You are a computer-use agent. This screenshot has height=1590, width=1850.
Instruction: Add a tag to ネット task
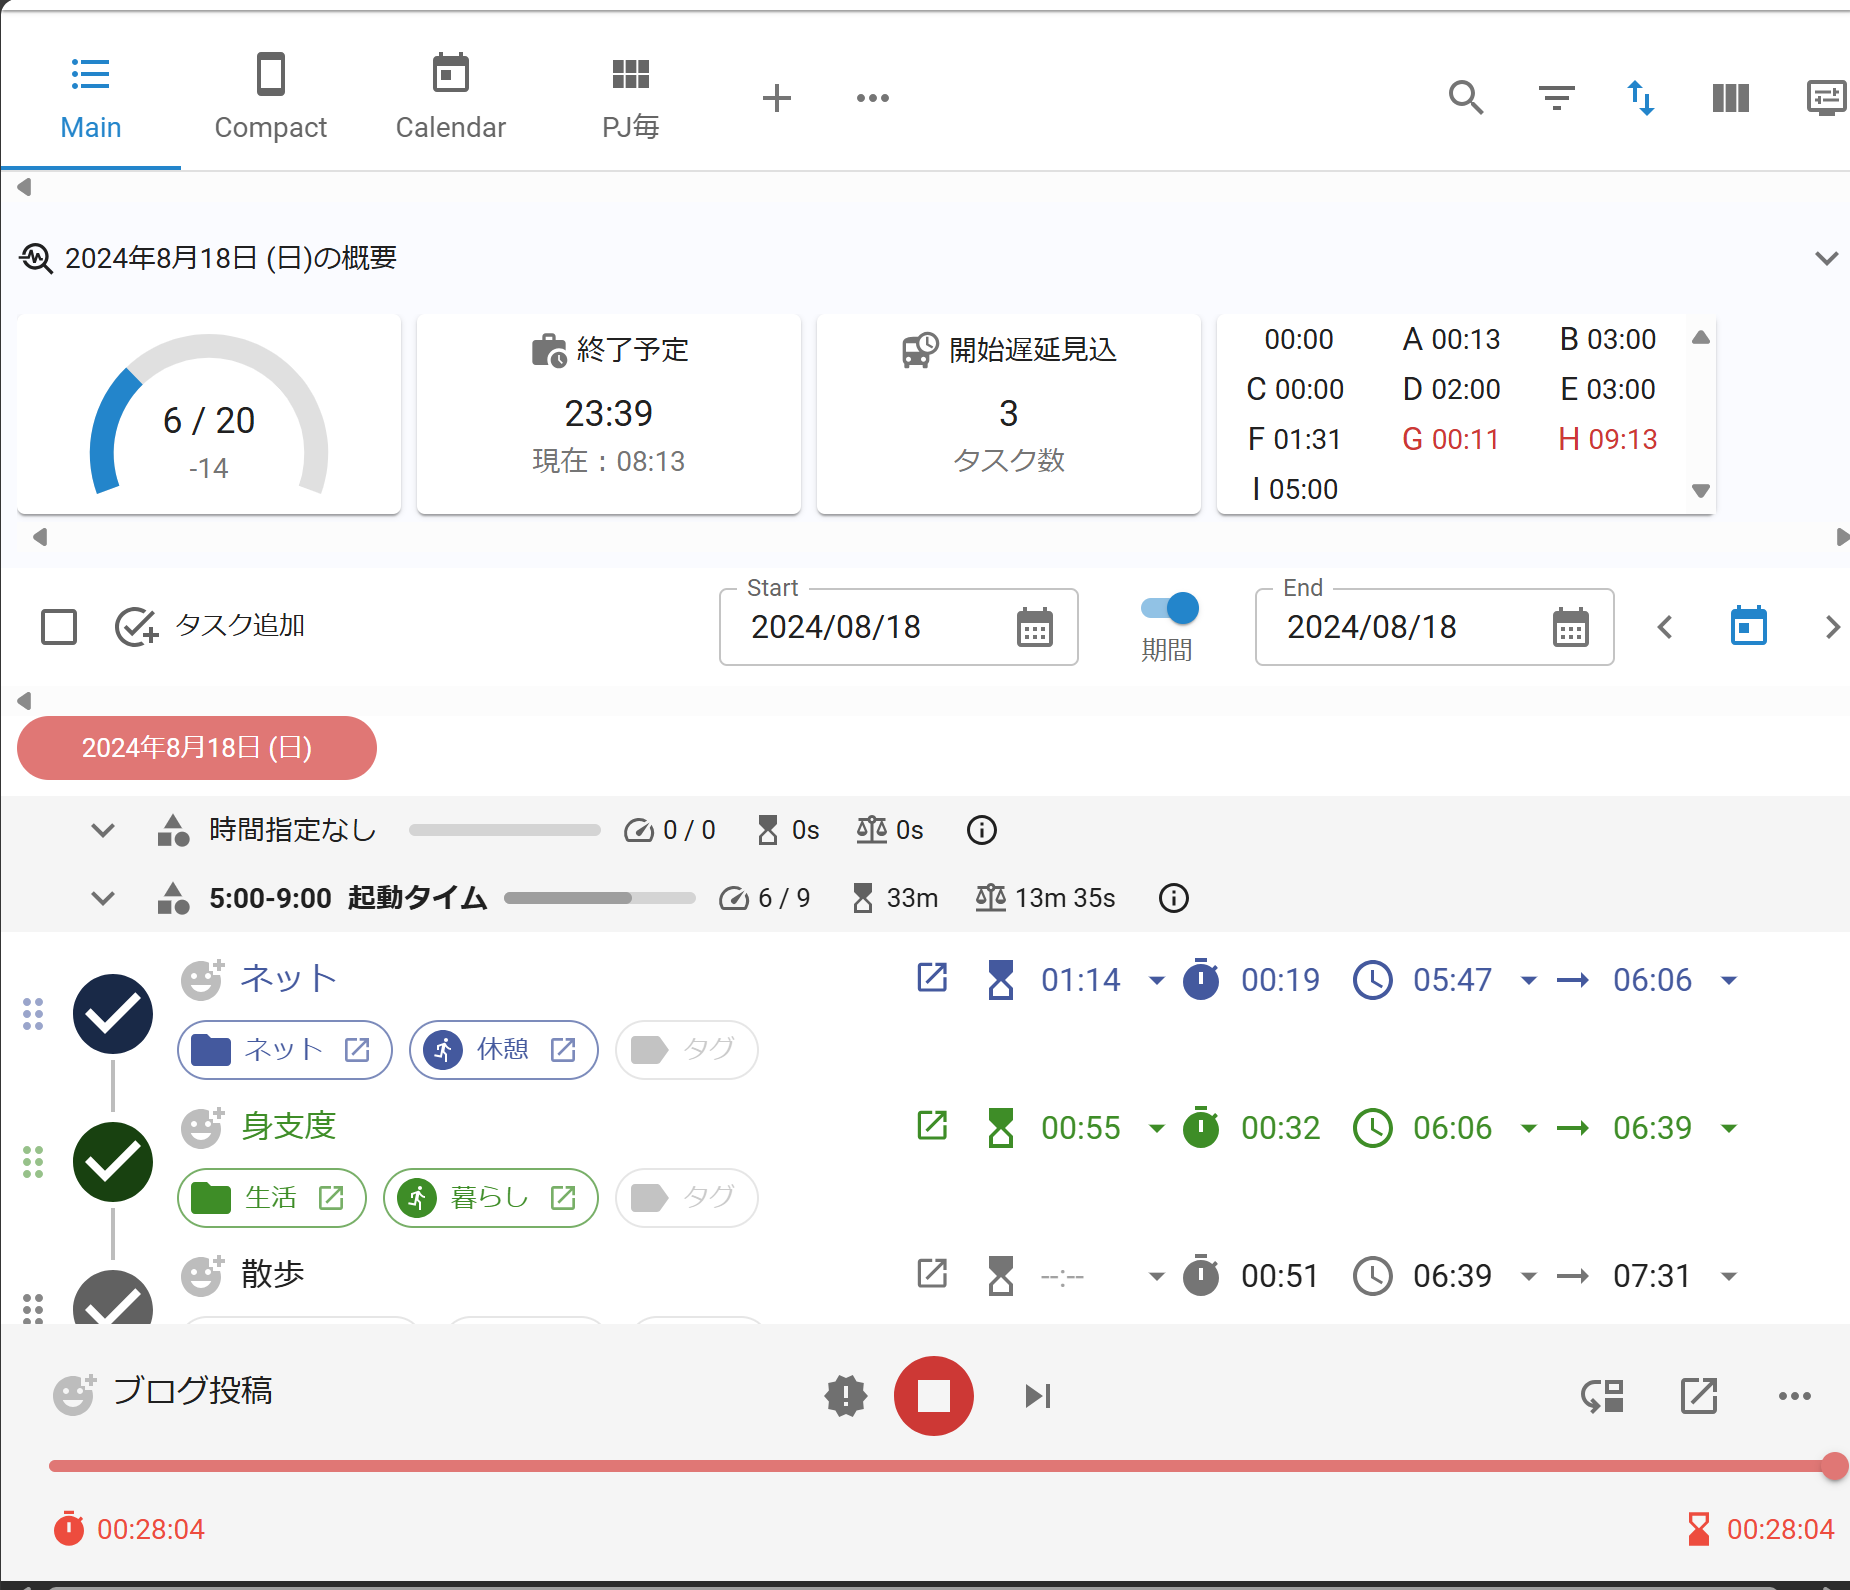(687, 1050)
